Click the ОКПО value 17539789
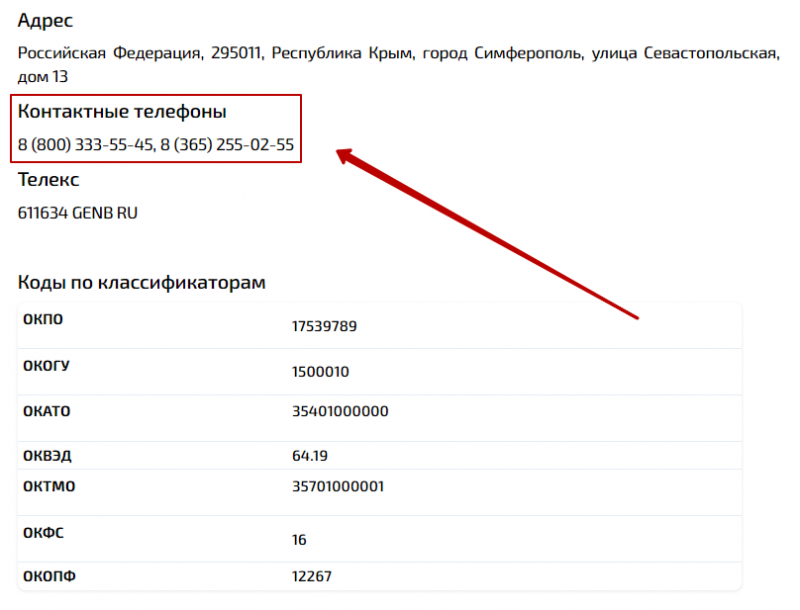 pyautogui.click(x=325, y=325)
